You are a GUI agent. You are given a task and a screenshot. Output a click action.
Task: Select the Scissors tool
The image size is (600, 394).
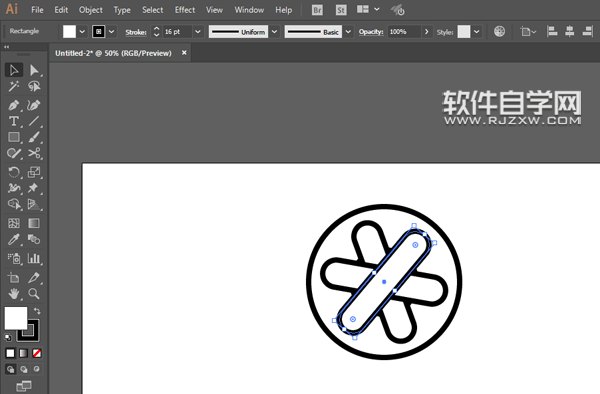34,153
